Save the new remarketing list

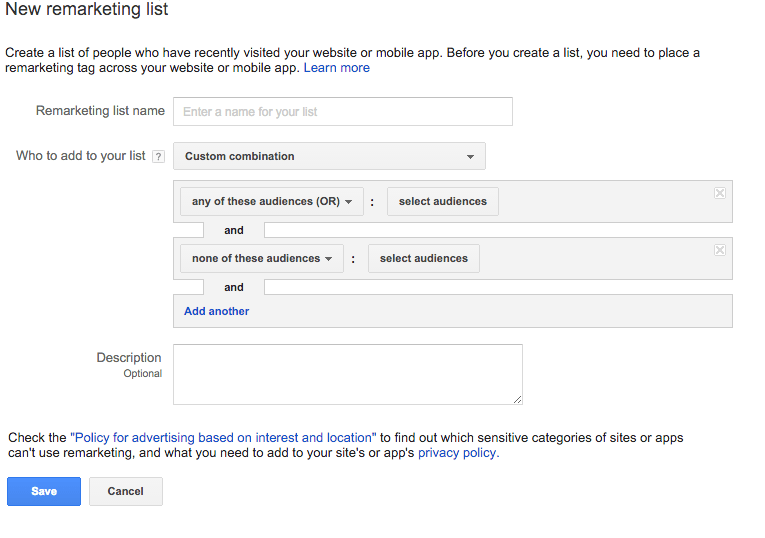[x=44, y=491]
